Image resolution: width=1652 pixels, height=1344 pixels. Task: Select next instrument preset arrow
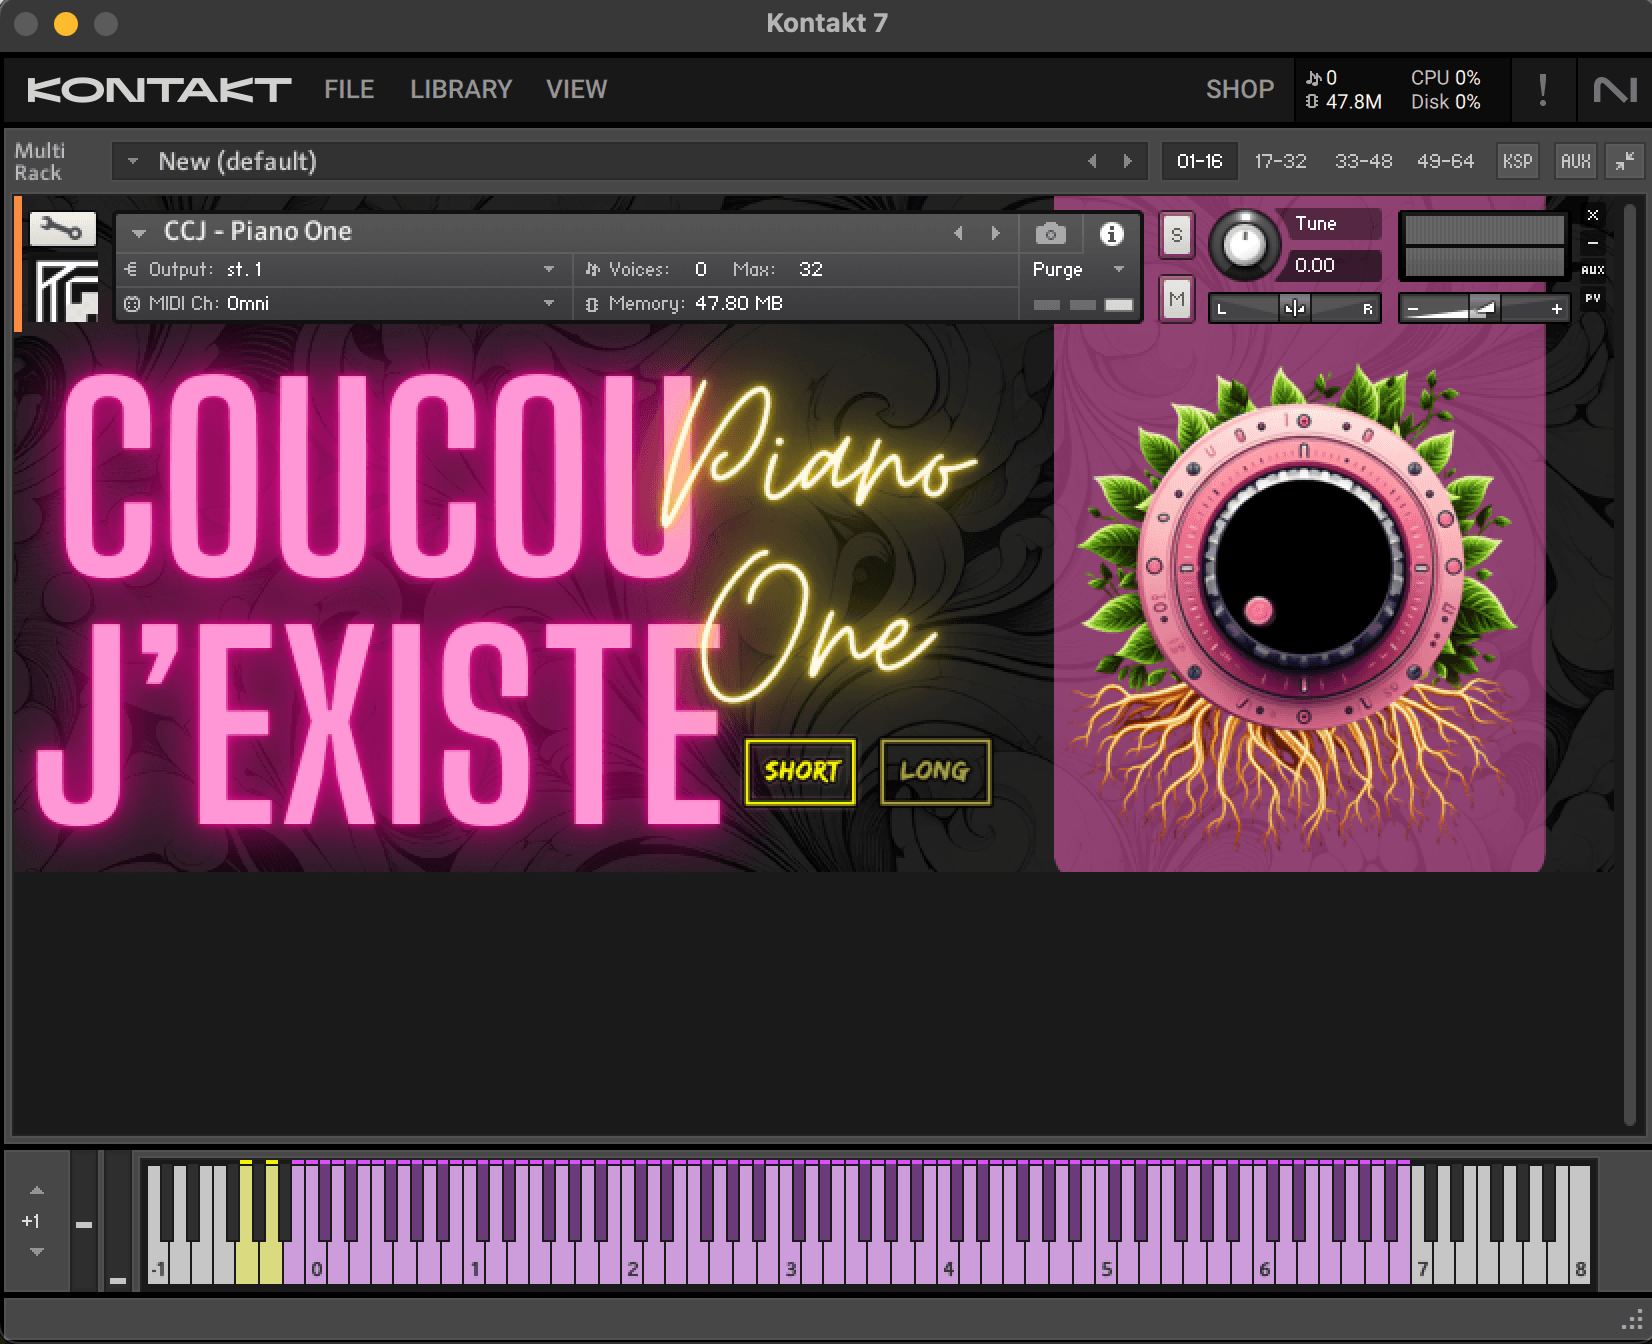point(995,233)
